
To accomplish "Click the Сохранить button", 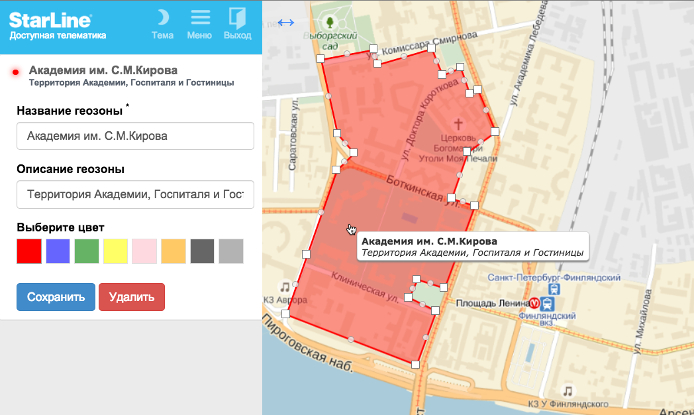I will [x=56, y=297].
